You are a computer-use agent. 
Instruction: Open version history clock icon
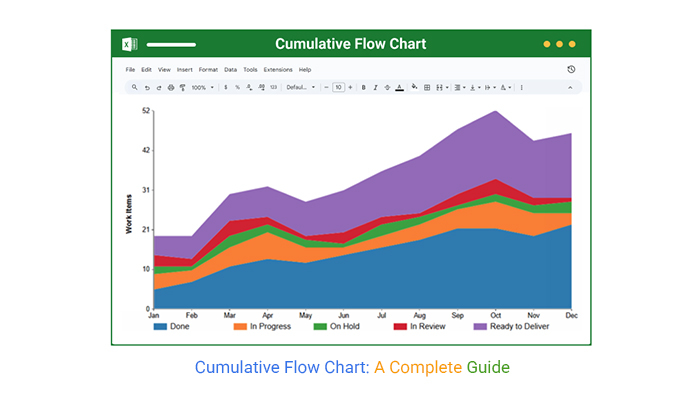pyautogui.click(x=571, y=70)
